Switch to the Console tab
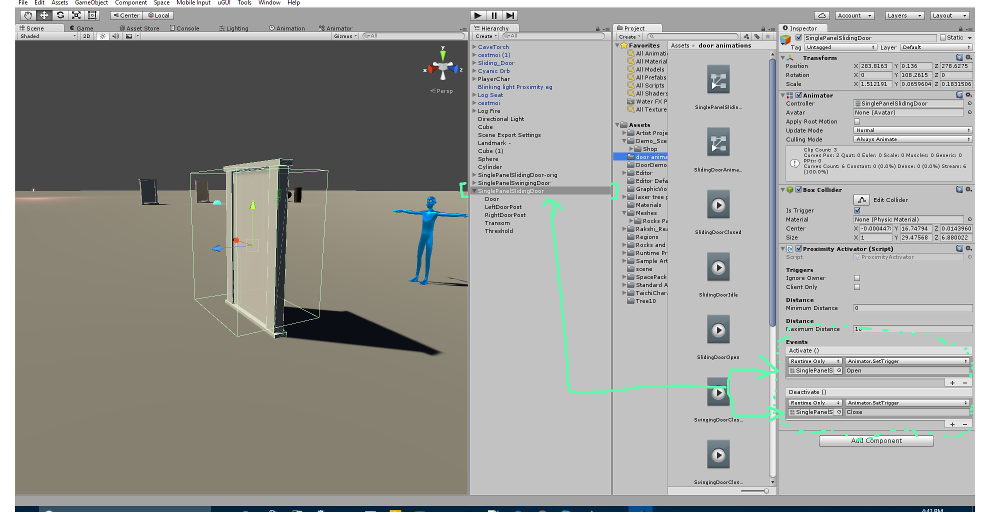The height and width of the screenshot is (512, 990). [x=184, y=28]
